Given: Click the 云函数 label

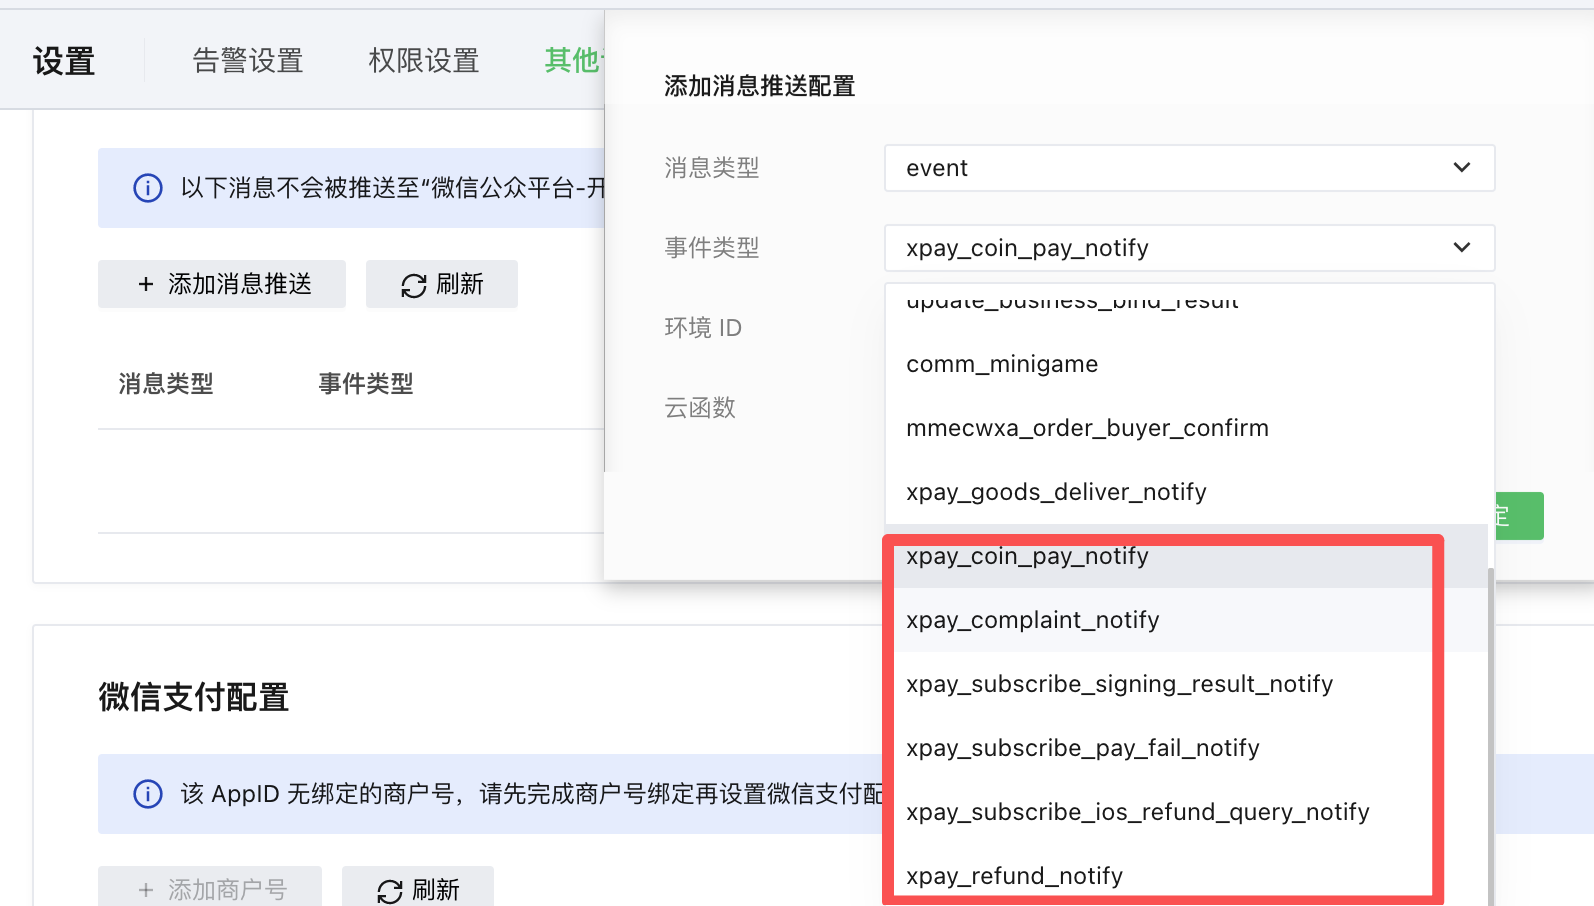Looking at the screenshot, I should 700,408.
